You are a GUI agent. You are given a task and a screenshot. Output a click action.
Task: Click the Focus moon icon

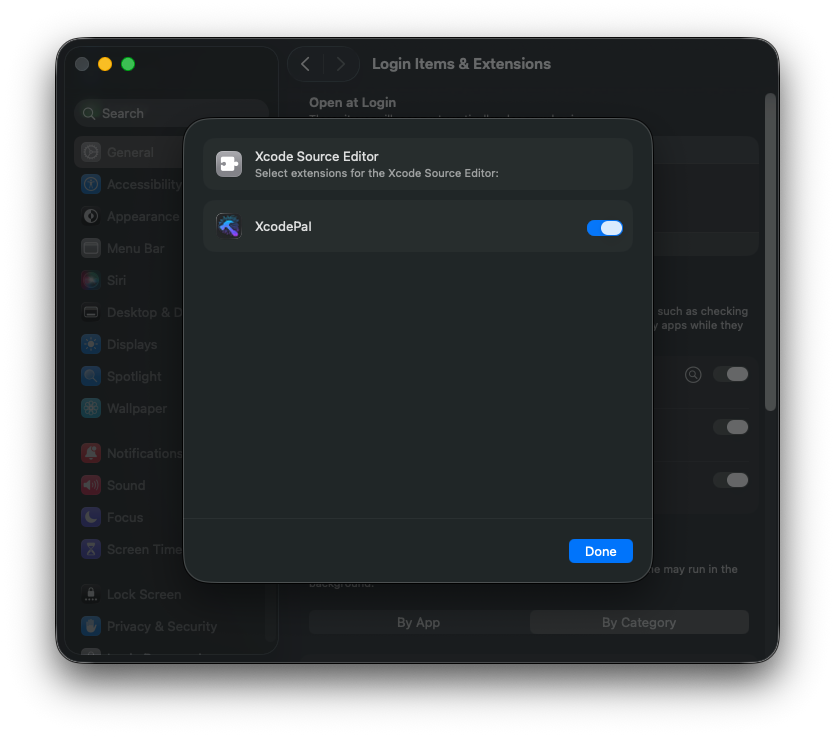pyautogui.click(x=91, y=517)
